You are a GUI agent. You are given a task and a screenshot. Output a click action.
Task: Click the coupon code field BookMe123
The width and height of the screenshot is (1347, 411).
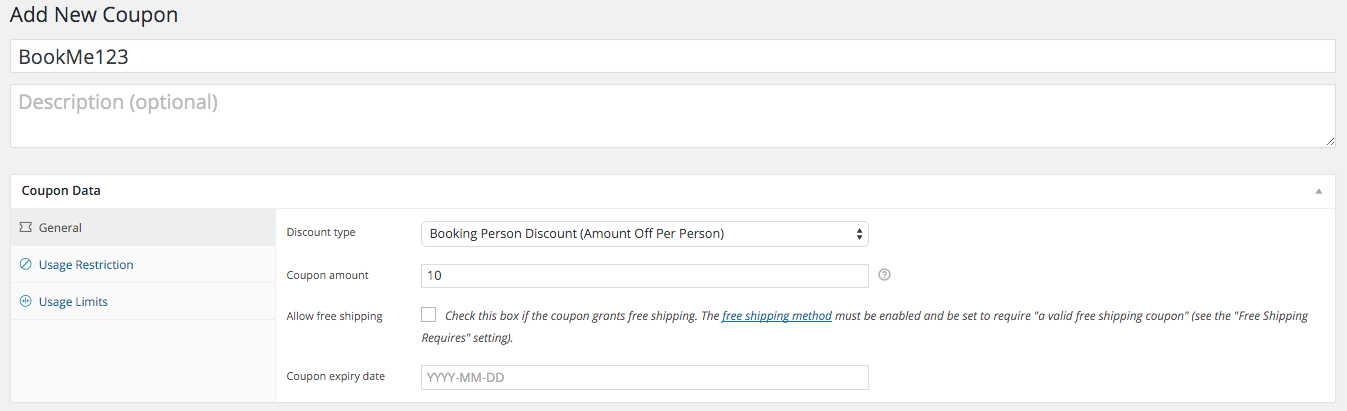point(673,57)
